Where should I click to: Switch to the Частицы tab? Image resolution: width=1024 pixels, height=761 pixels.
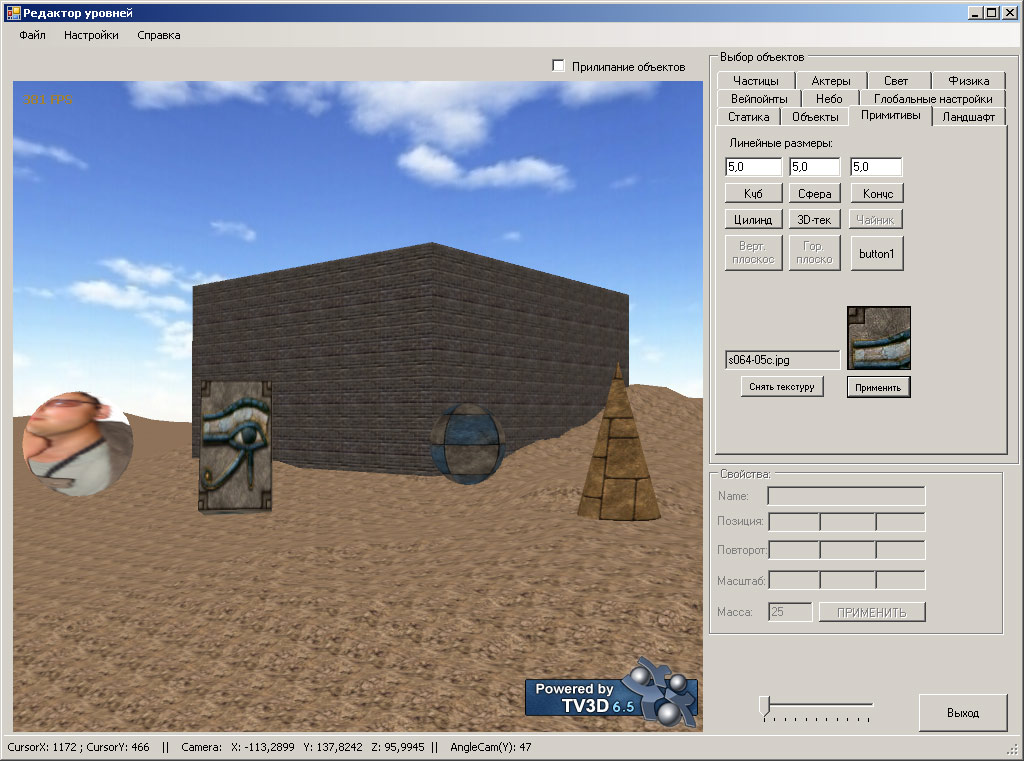(x=756, y=80)
